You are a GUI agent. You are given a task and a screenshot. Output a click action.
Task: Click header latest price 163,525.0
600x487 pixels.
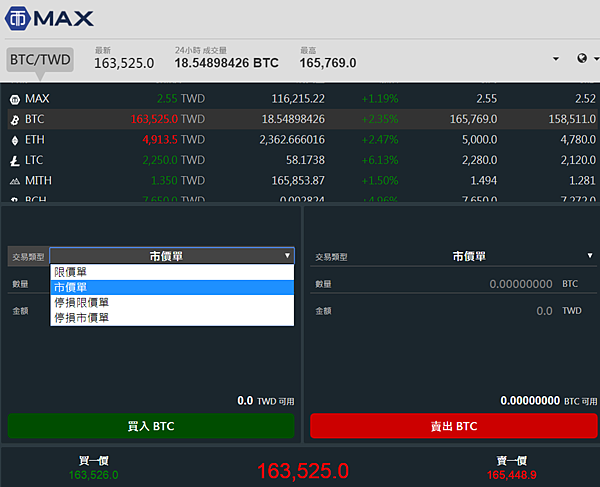(124, 63)
